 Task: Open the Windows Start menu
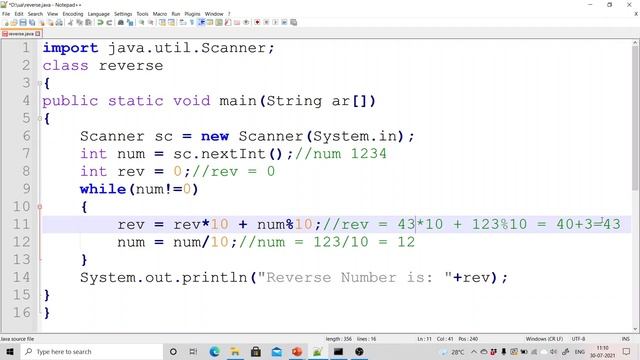10,351
